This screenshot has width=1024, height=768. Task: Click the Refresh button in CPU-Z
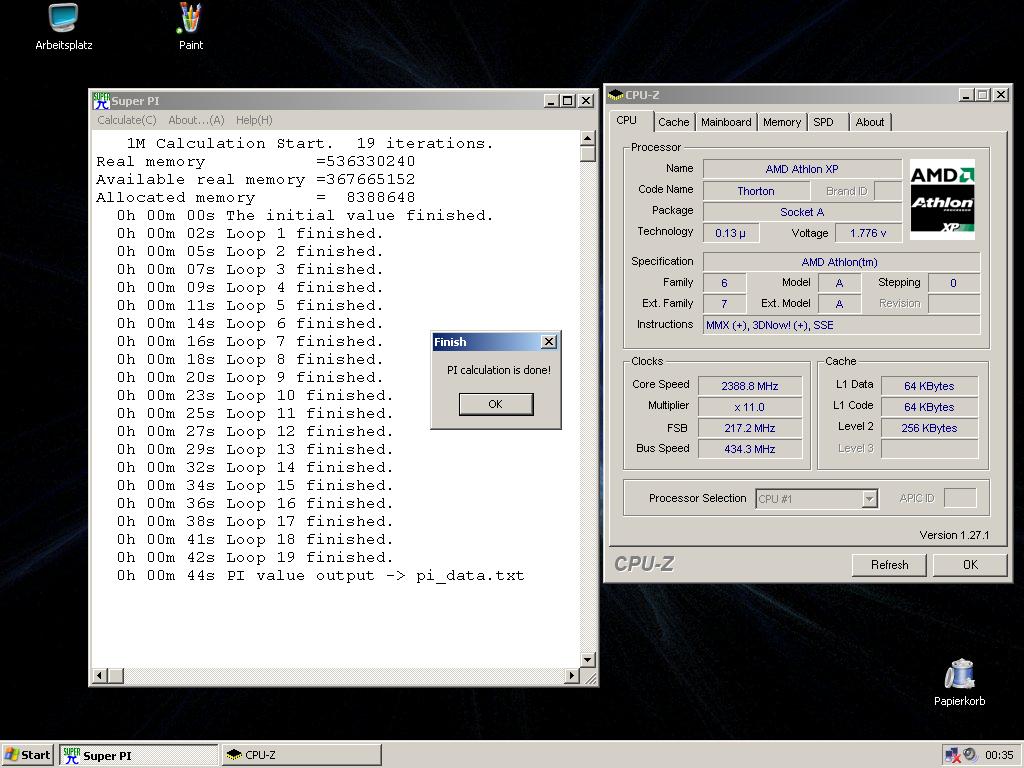(x=889, y=565)
